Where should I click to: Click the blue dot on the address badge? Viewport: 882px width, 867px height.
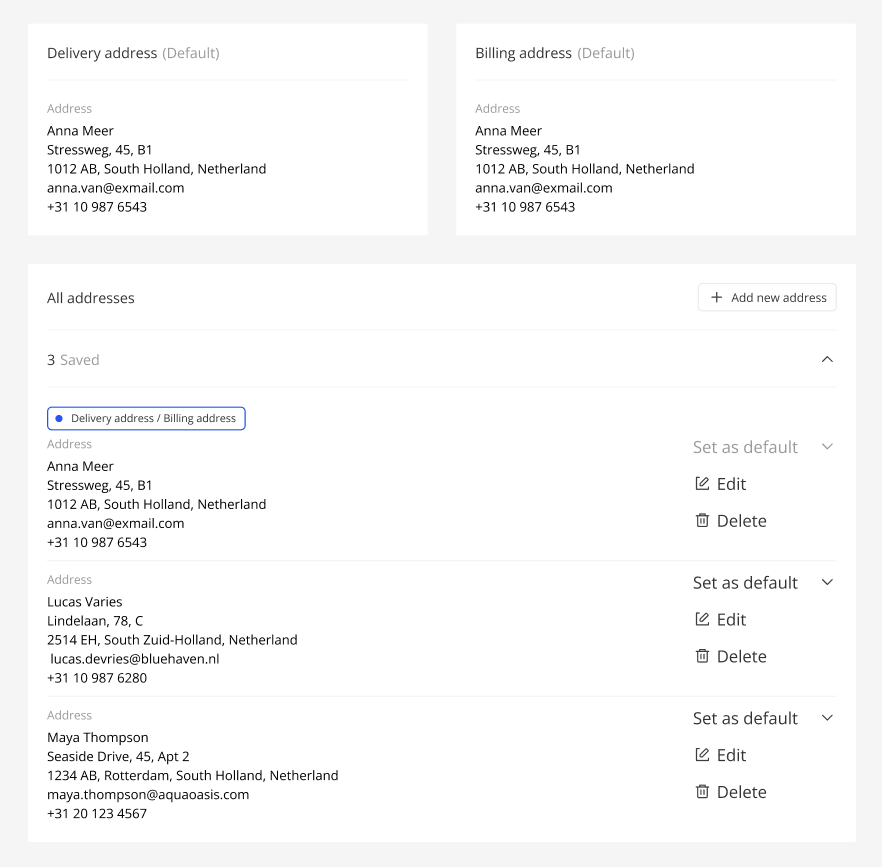(59, 419)
